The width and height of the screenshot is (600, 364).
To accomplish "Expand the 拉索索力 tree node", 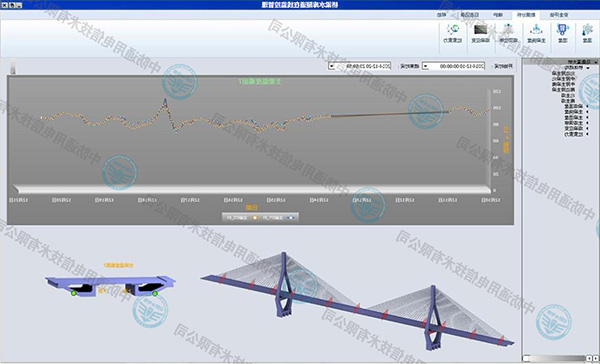I will click(587, 134).
